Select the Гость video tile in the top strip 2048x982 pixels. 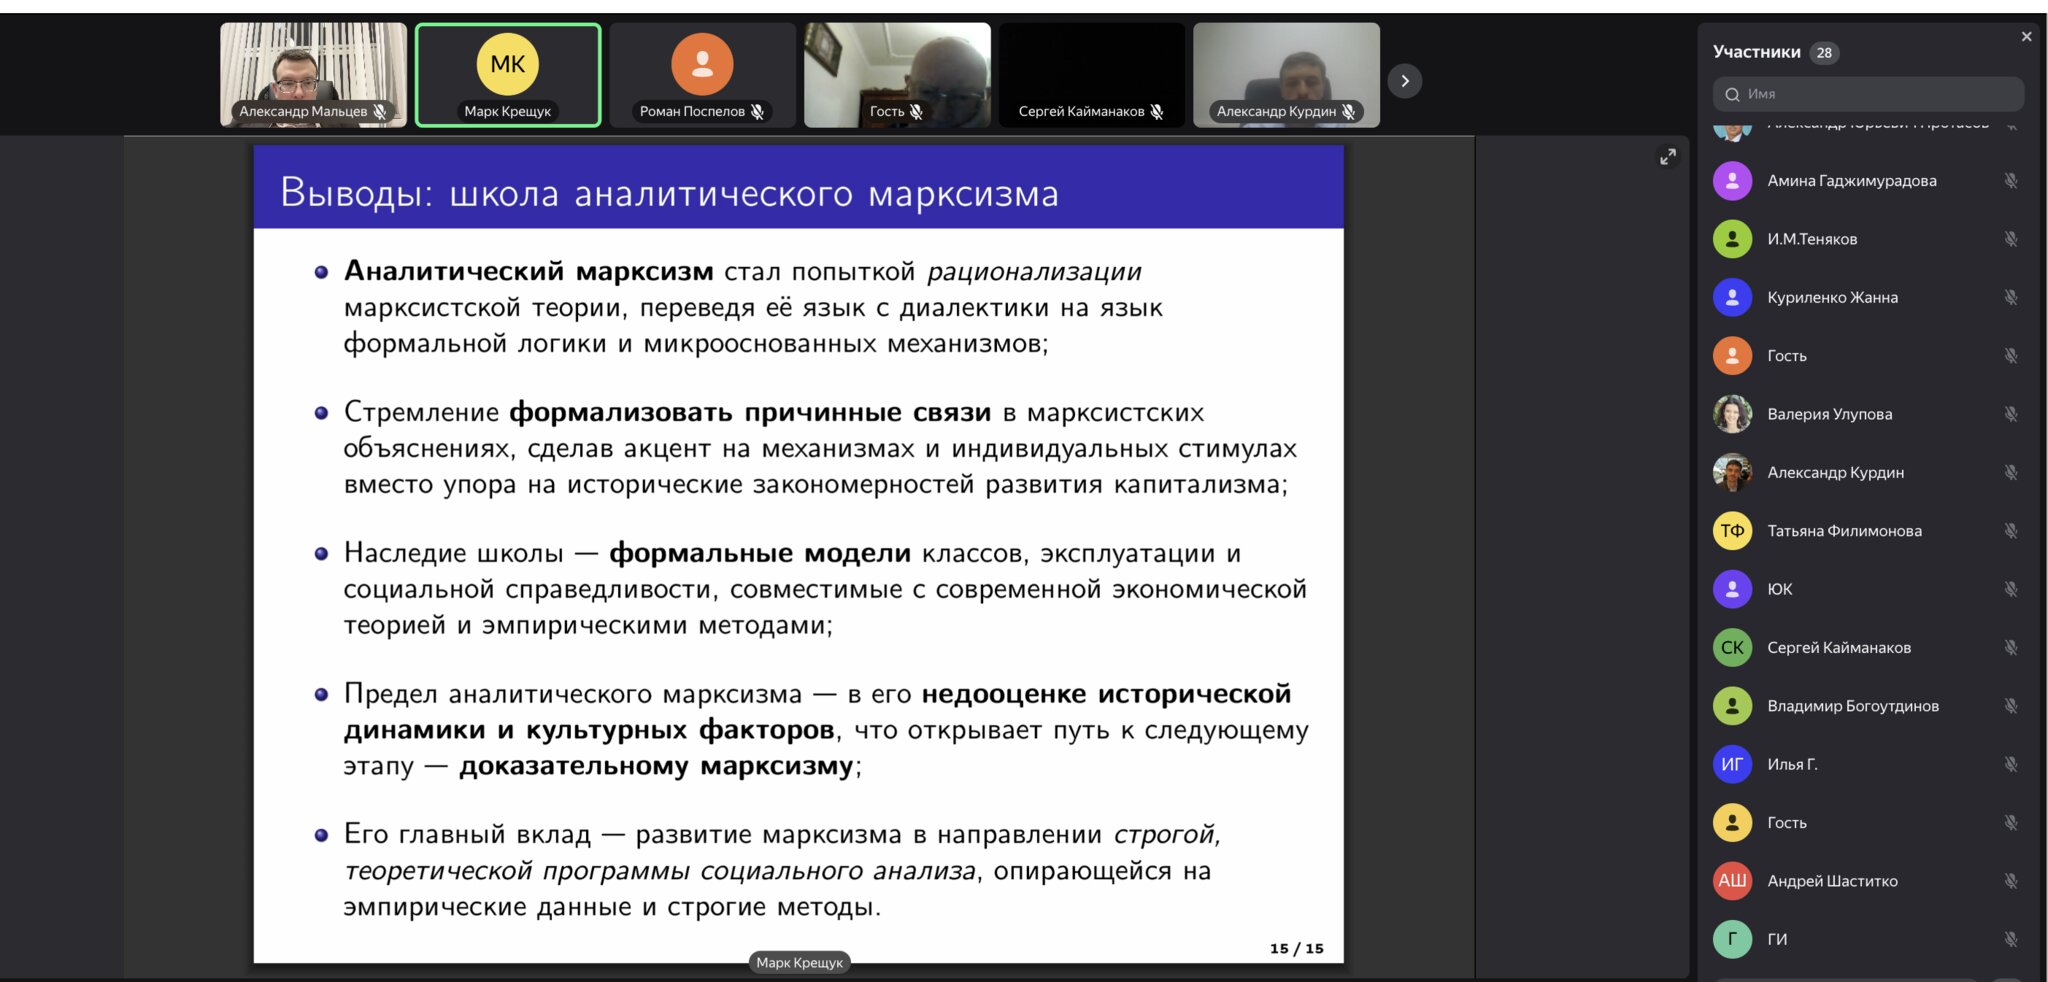pos(897,75)
